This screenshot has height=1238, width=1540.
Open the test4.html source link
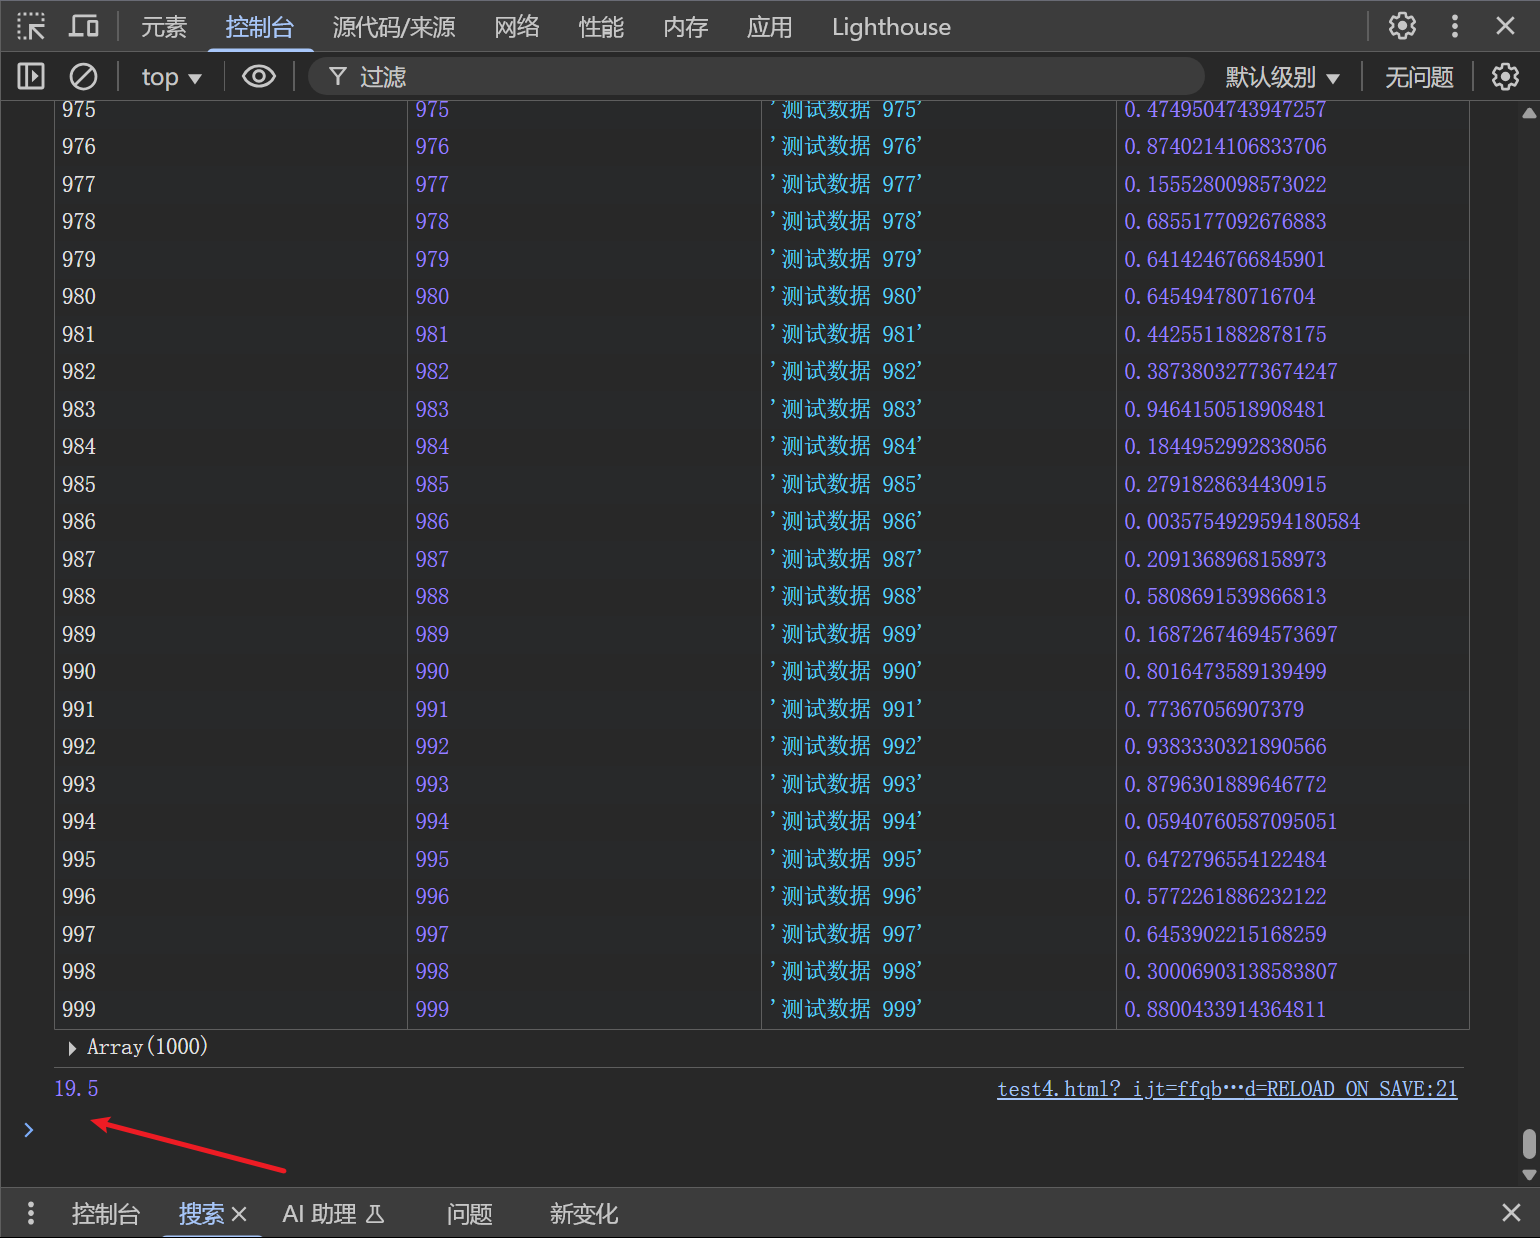click(1227, 1089)
